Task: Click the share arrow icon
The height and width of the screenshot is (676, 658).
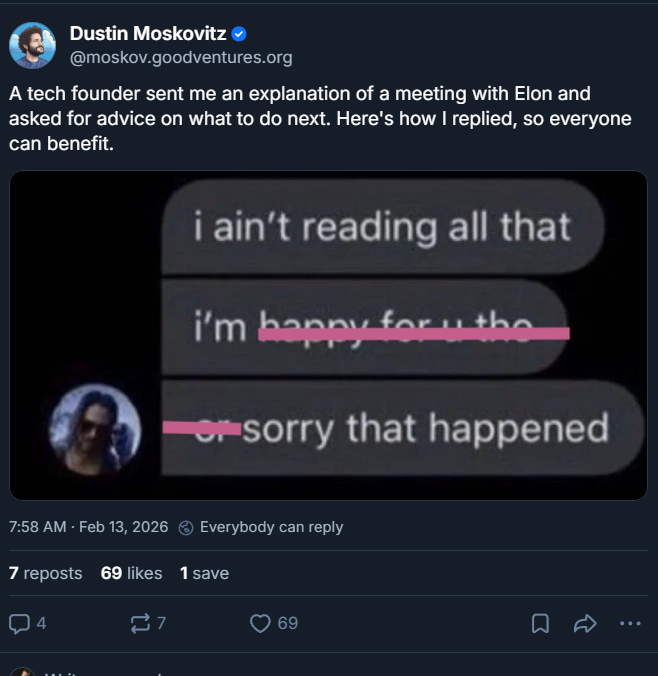Action: pyautogui.click(x=585, y=623)
